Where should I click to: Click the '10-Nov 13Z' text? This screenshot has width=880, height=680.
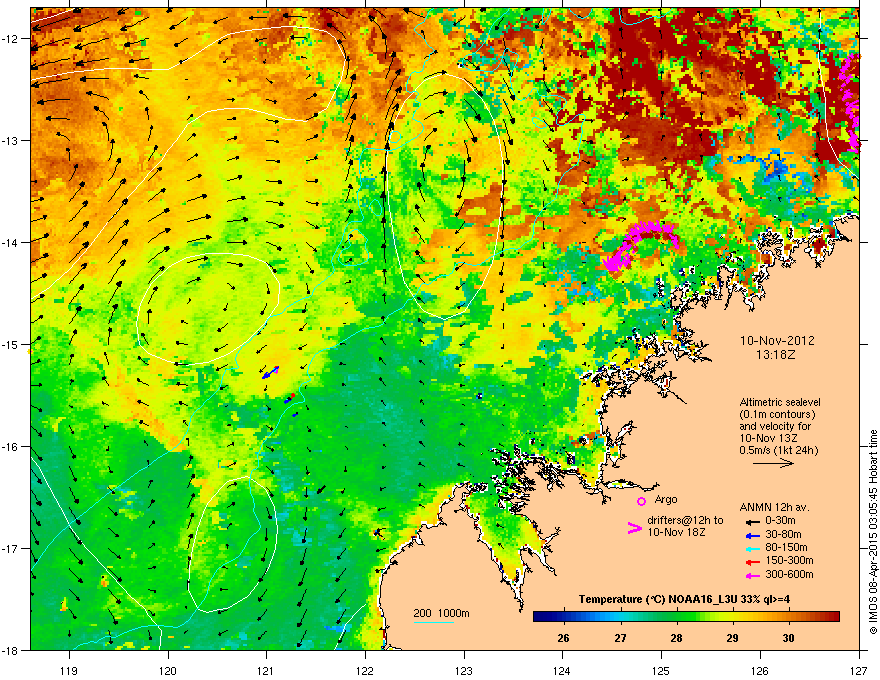point(768,439)
